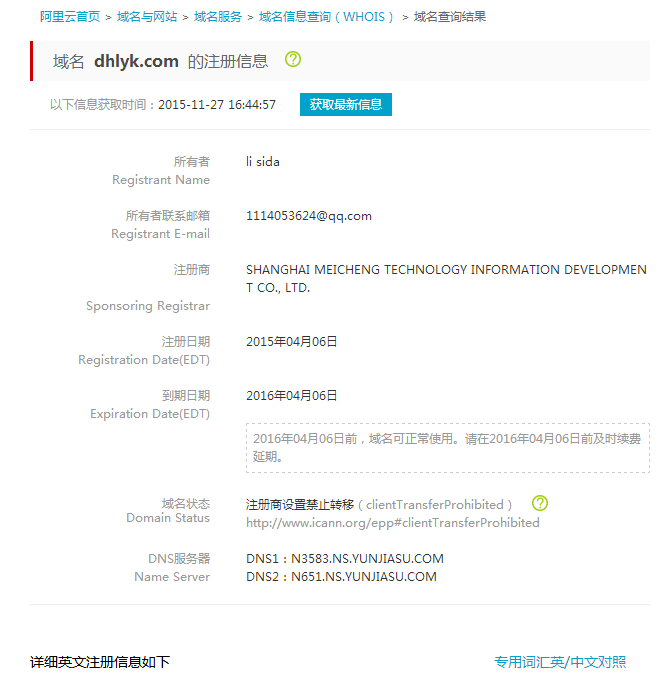Open the 专用词汇英/中文对照 link
The width and height of the screenshot is (661, 674).
pyautogui.click(x=560, y=662)
